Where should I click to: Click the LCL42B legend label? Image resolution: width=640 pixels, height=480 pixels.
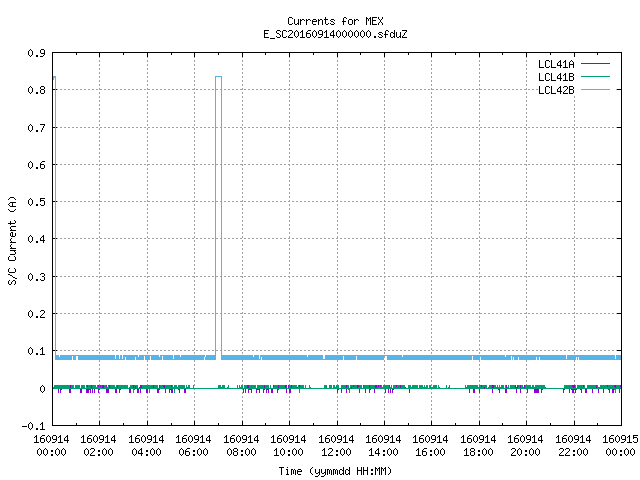tap(556, 90)
